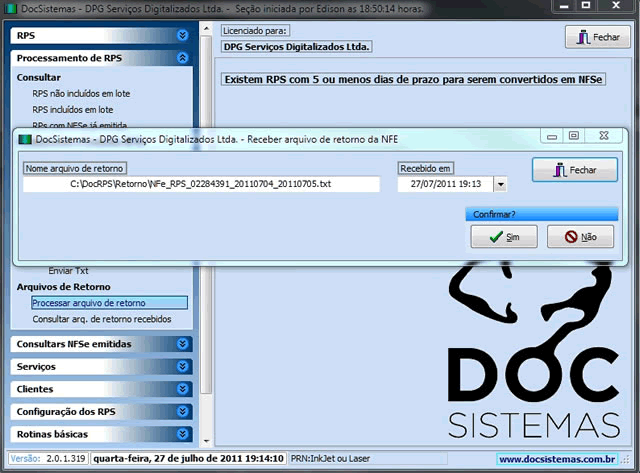Click Fechar button in main window header
The width and height of the screenshot is (640, 473).
coord(598,37)
